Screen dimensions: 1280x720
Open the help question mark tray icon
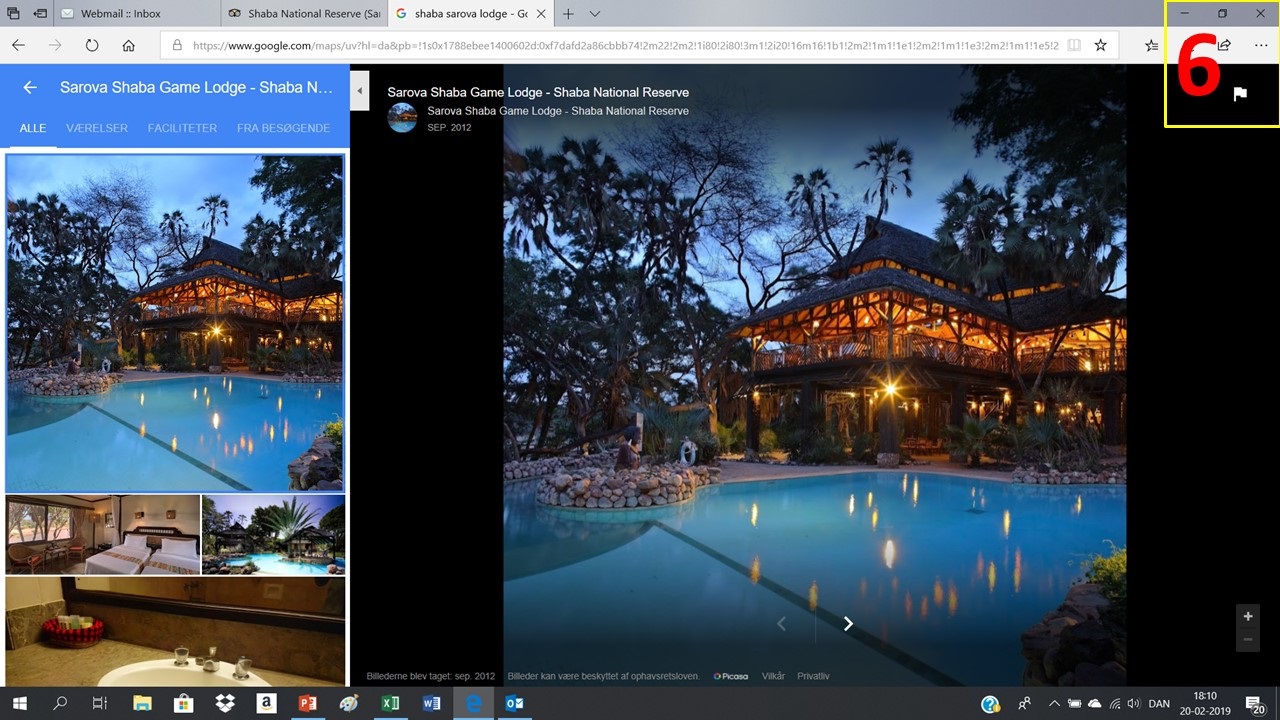(x=990, y=704)
